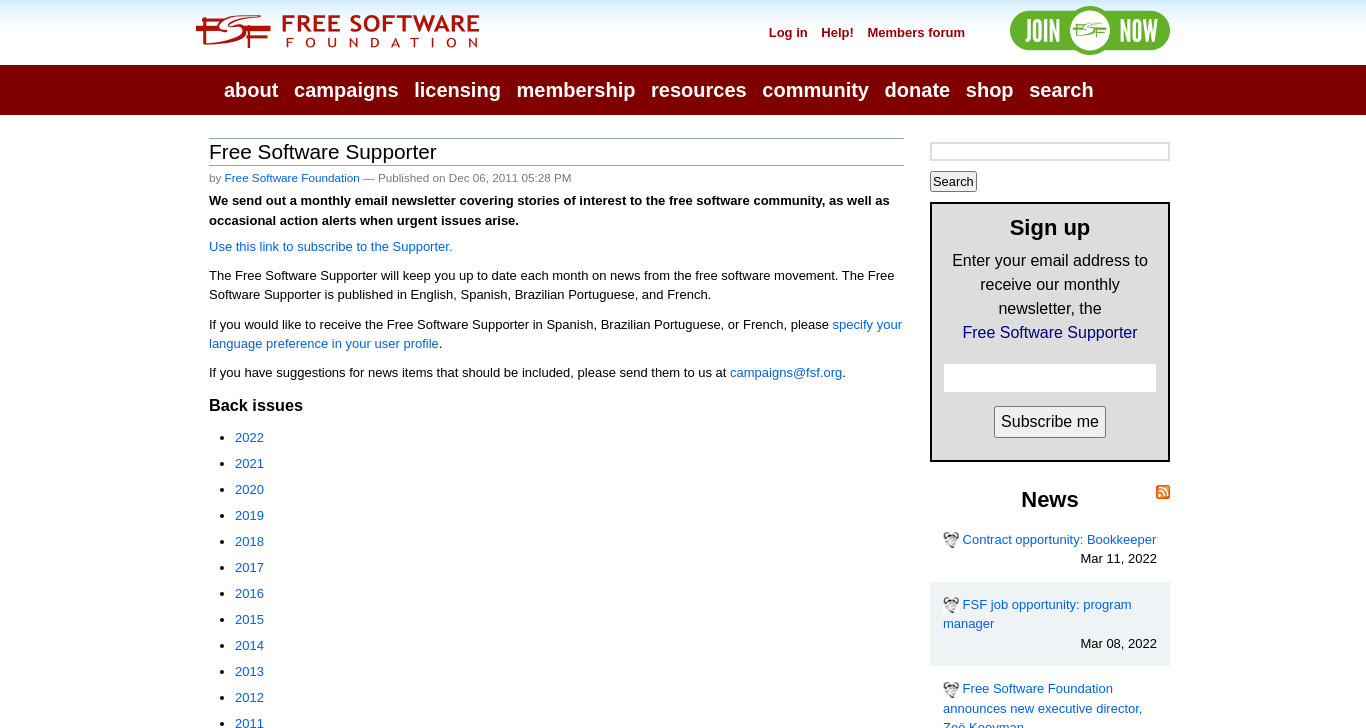
Task: Open the 2019 back issues
Action: [249, 516]
